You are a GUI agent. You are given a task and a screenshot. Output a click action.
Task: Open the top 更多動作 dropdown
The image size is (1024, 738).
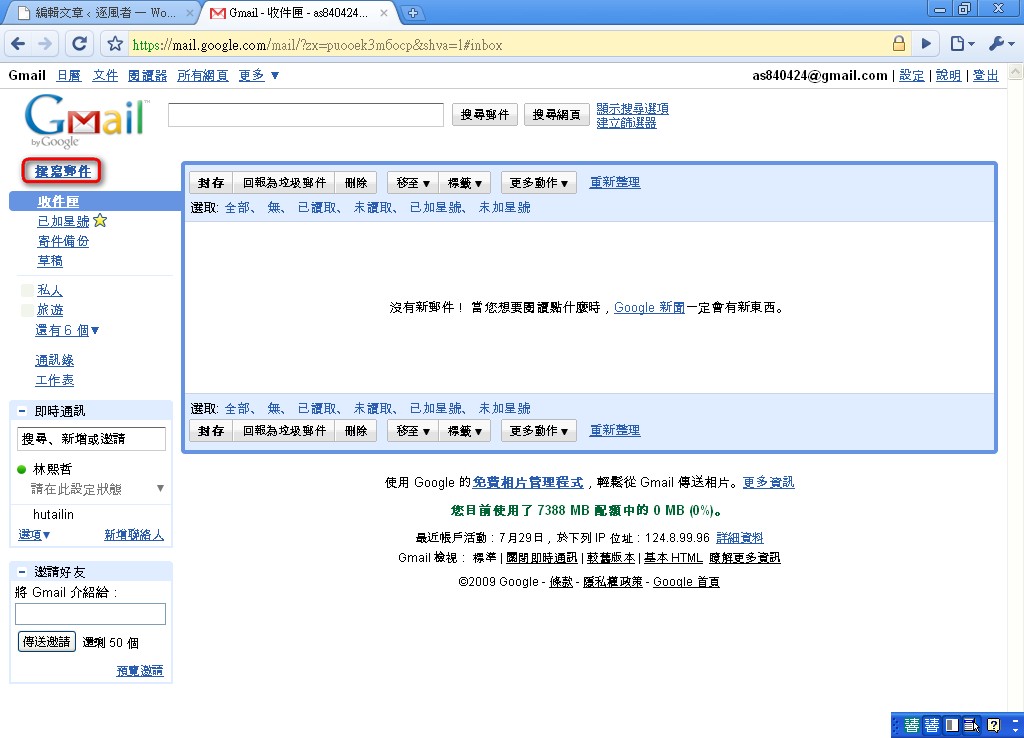point(539,183)
